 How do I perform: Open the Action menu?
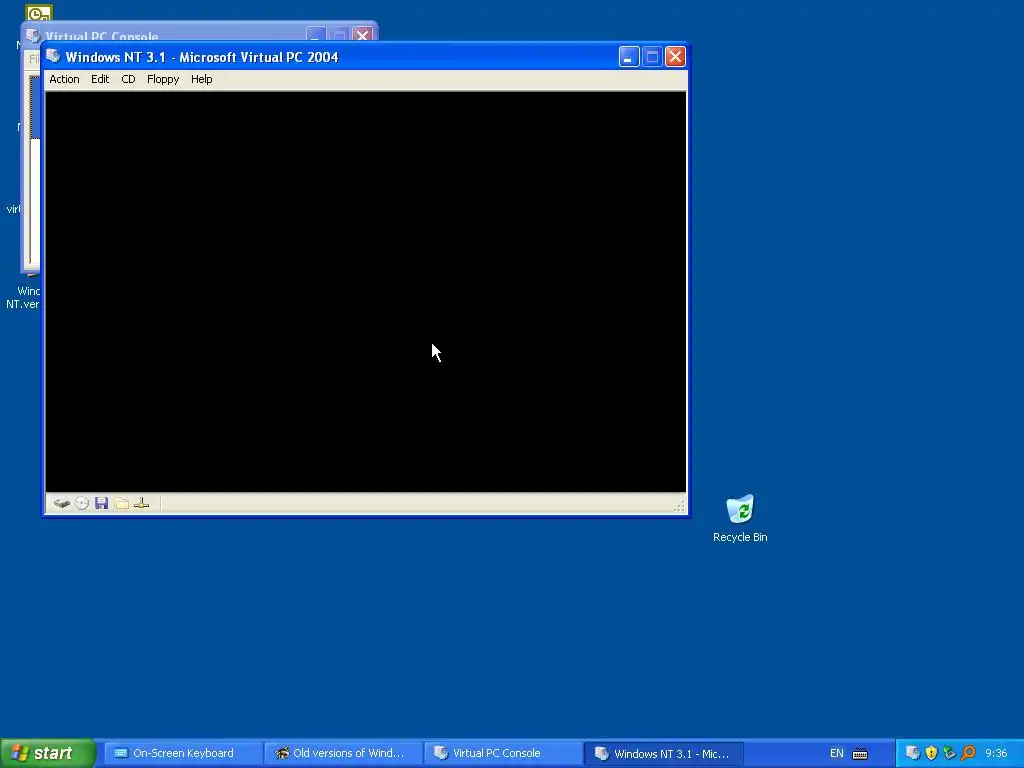tap(64, 79)
